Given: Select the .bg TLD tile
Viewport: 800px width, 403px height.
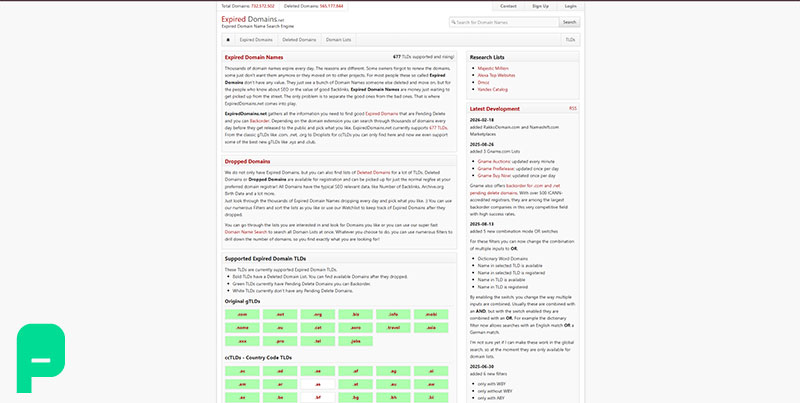Looking at the screenshot, I should point(355,397).
